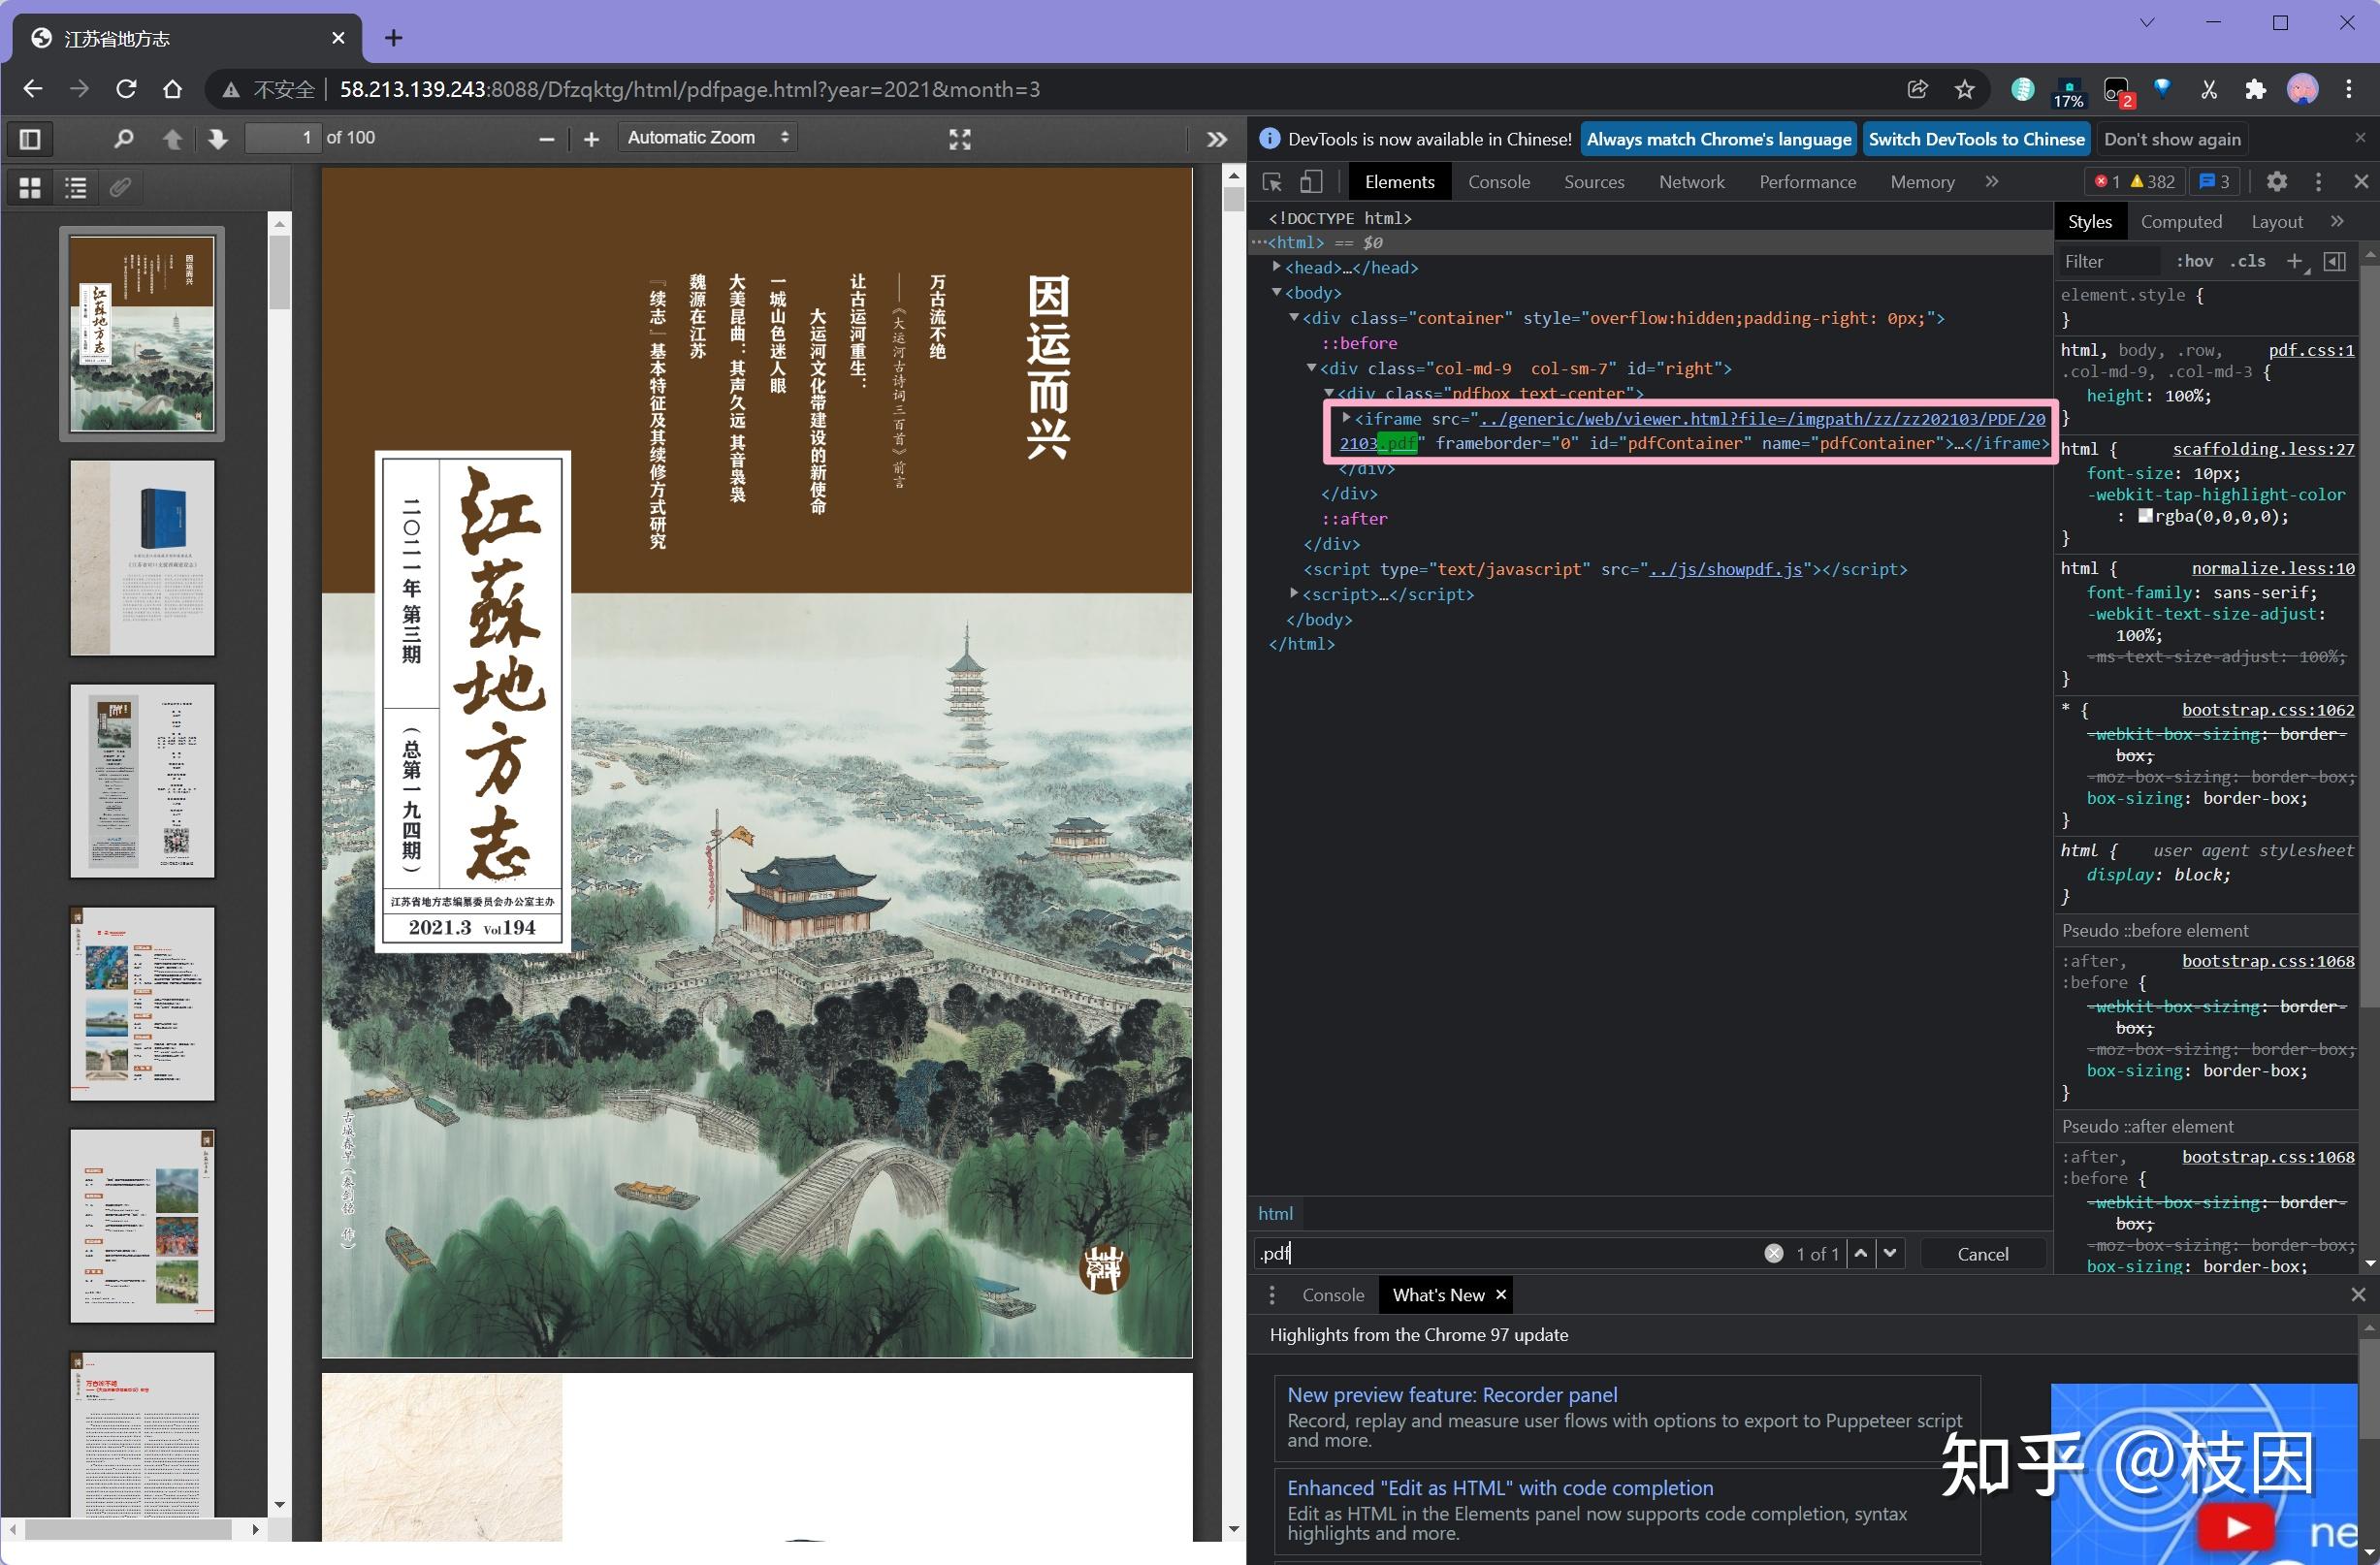Open the PDF find search tool

(x=123, y=139)
